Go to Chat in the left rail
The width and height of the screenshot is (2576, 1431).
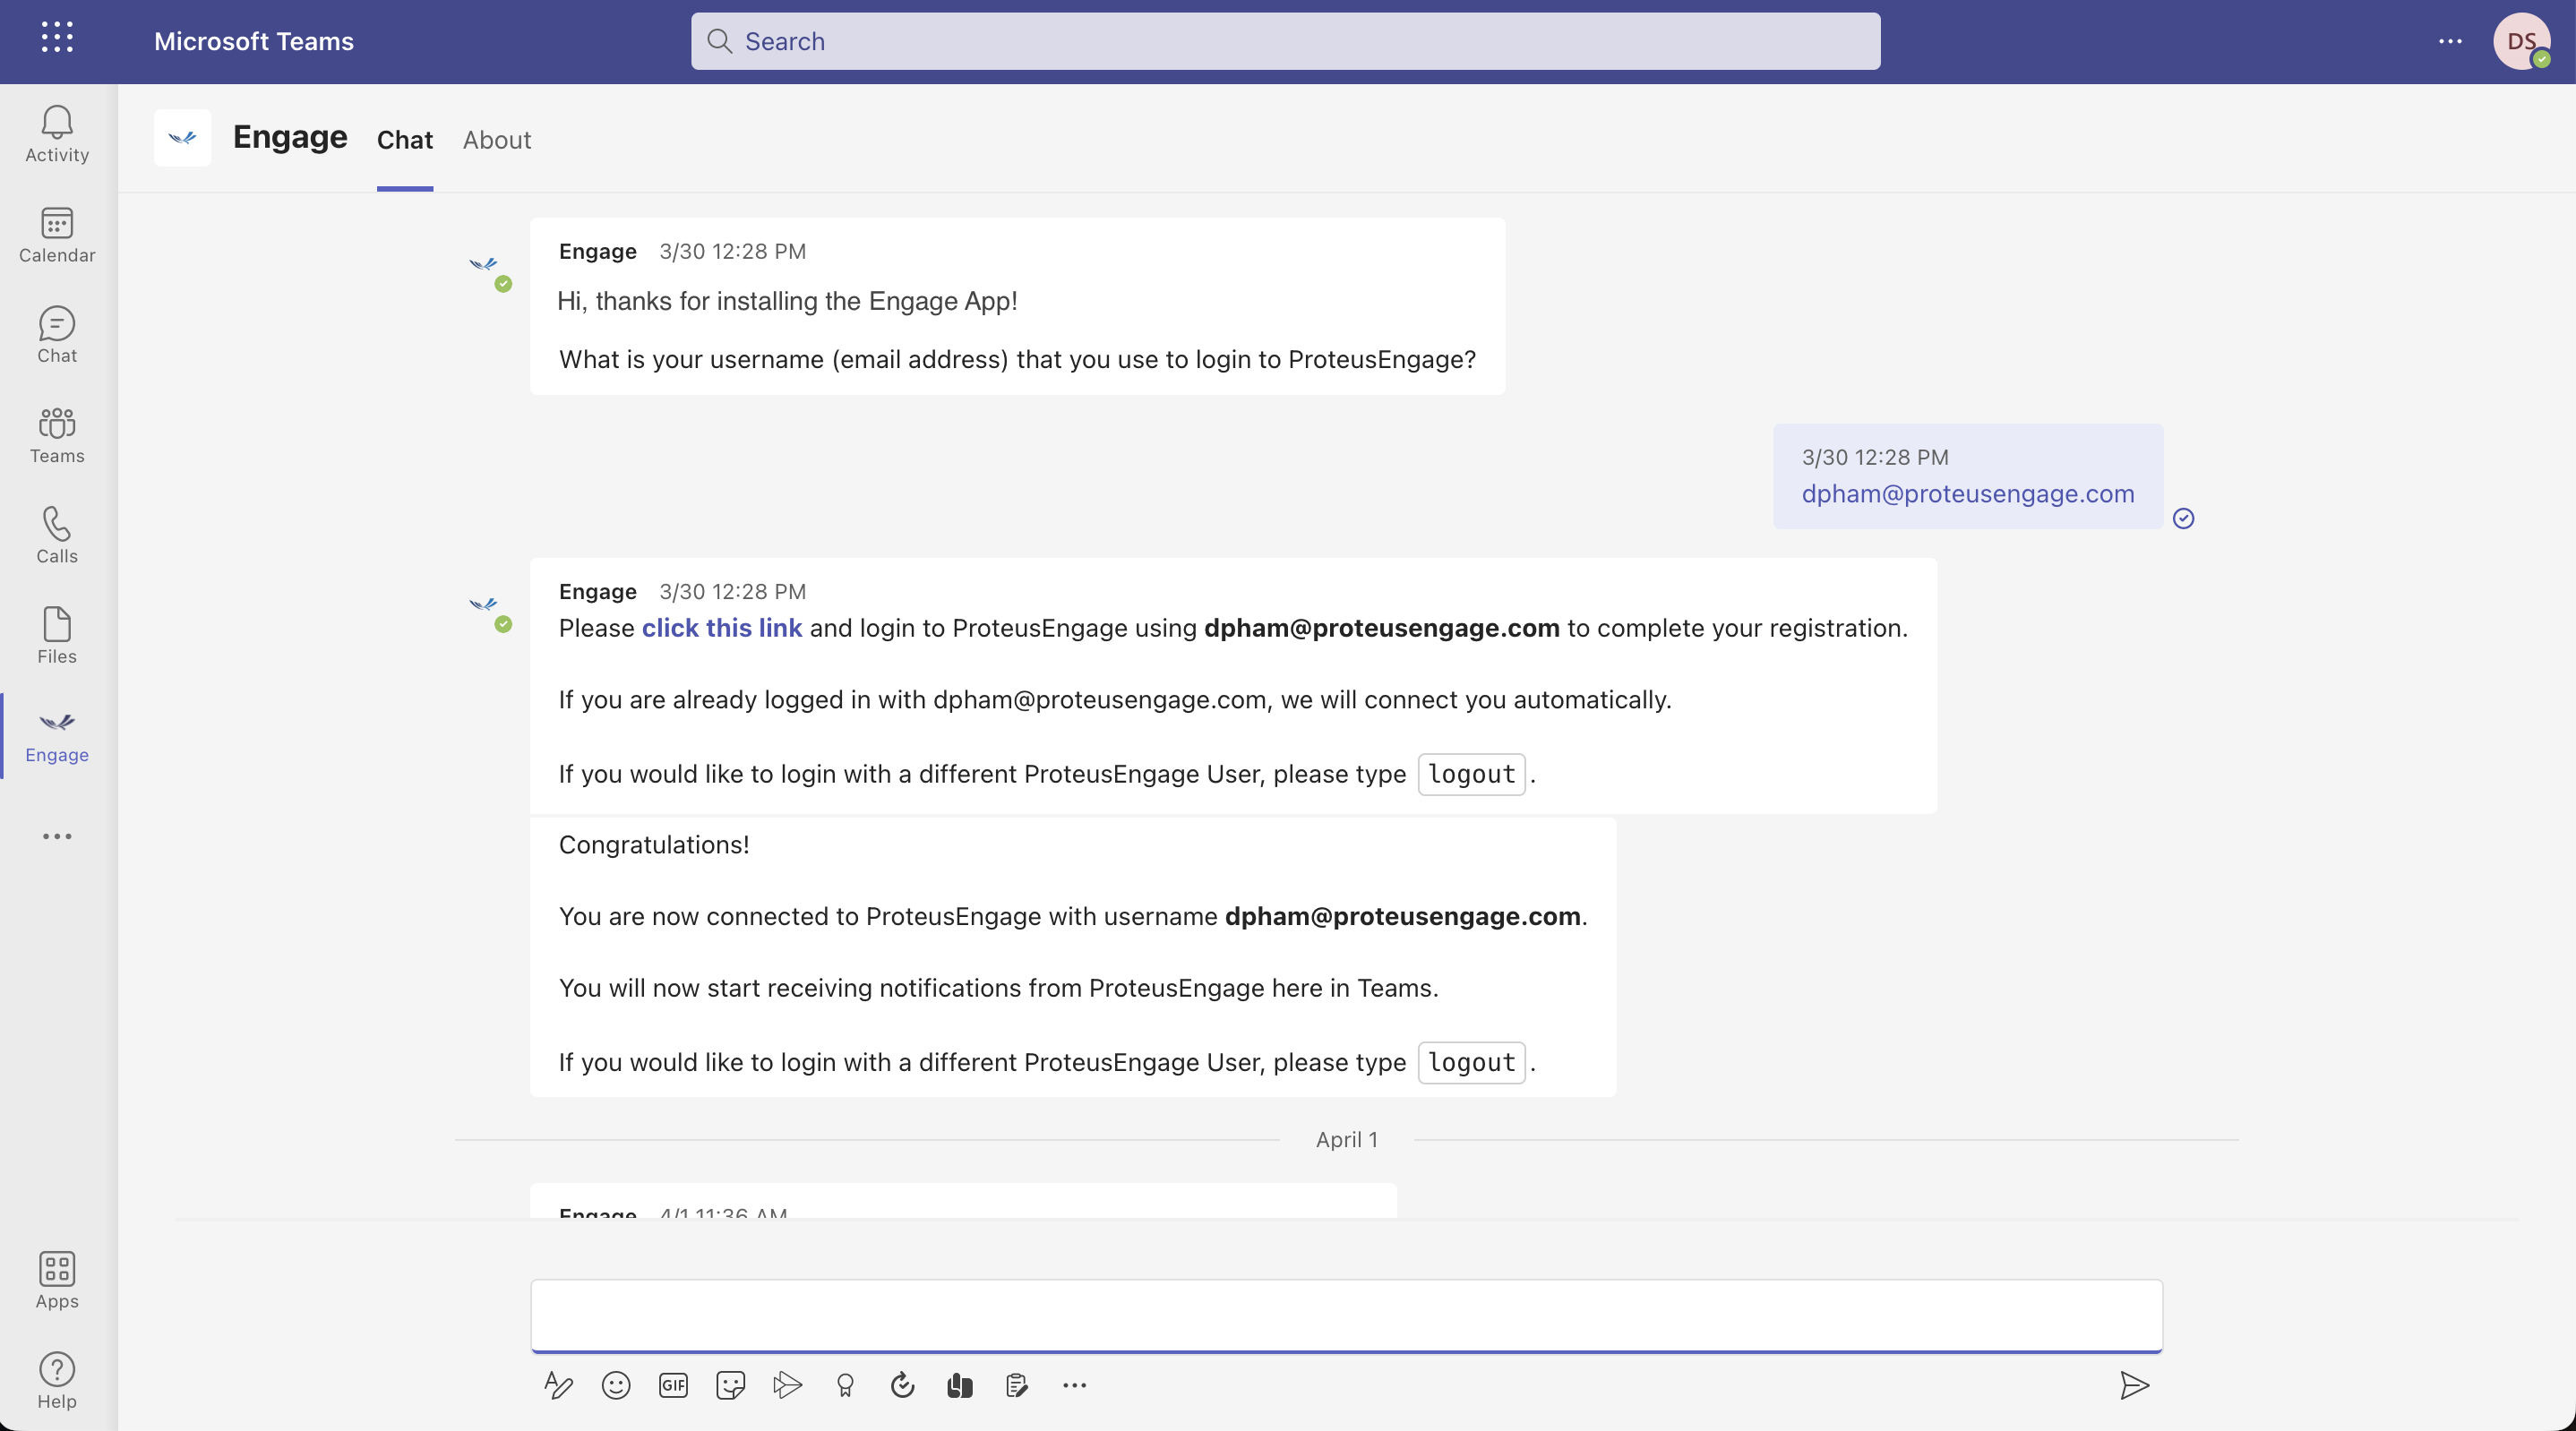pos(57,335)
